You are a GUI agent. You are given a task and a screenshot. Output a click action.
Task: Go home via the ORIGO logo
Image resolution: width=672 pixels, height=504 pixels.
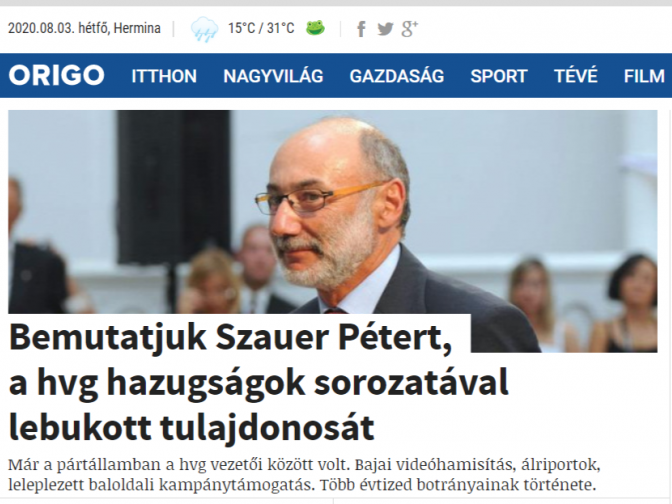(57, 75)
